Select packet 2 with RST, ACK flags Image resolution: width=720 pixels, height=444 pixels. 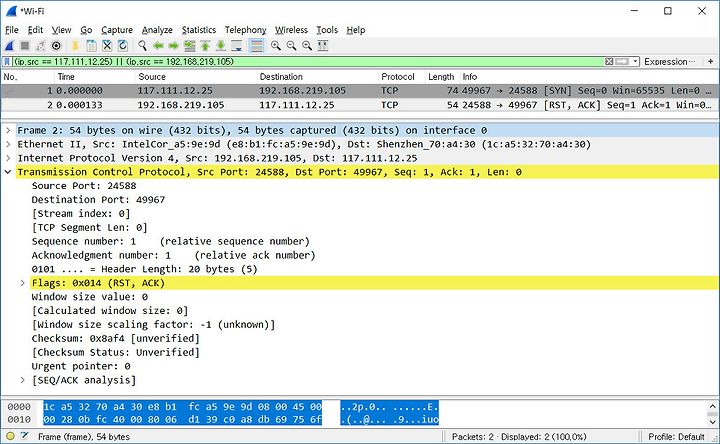(359, 105)
